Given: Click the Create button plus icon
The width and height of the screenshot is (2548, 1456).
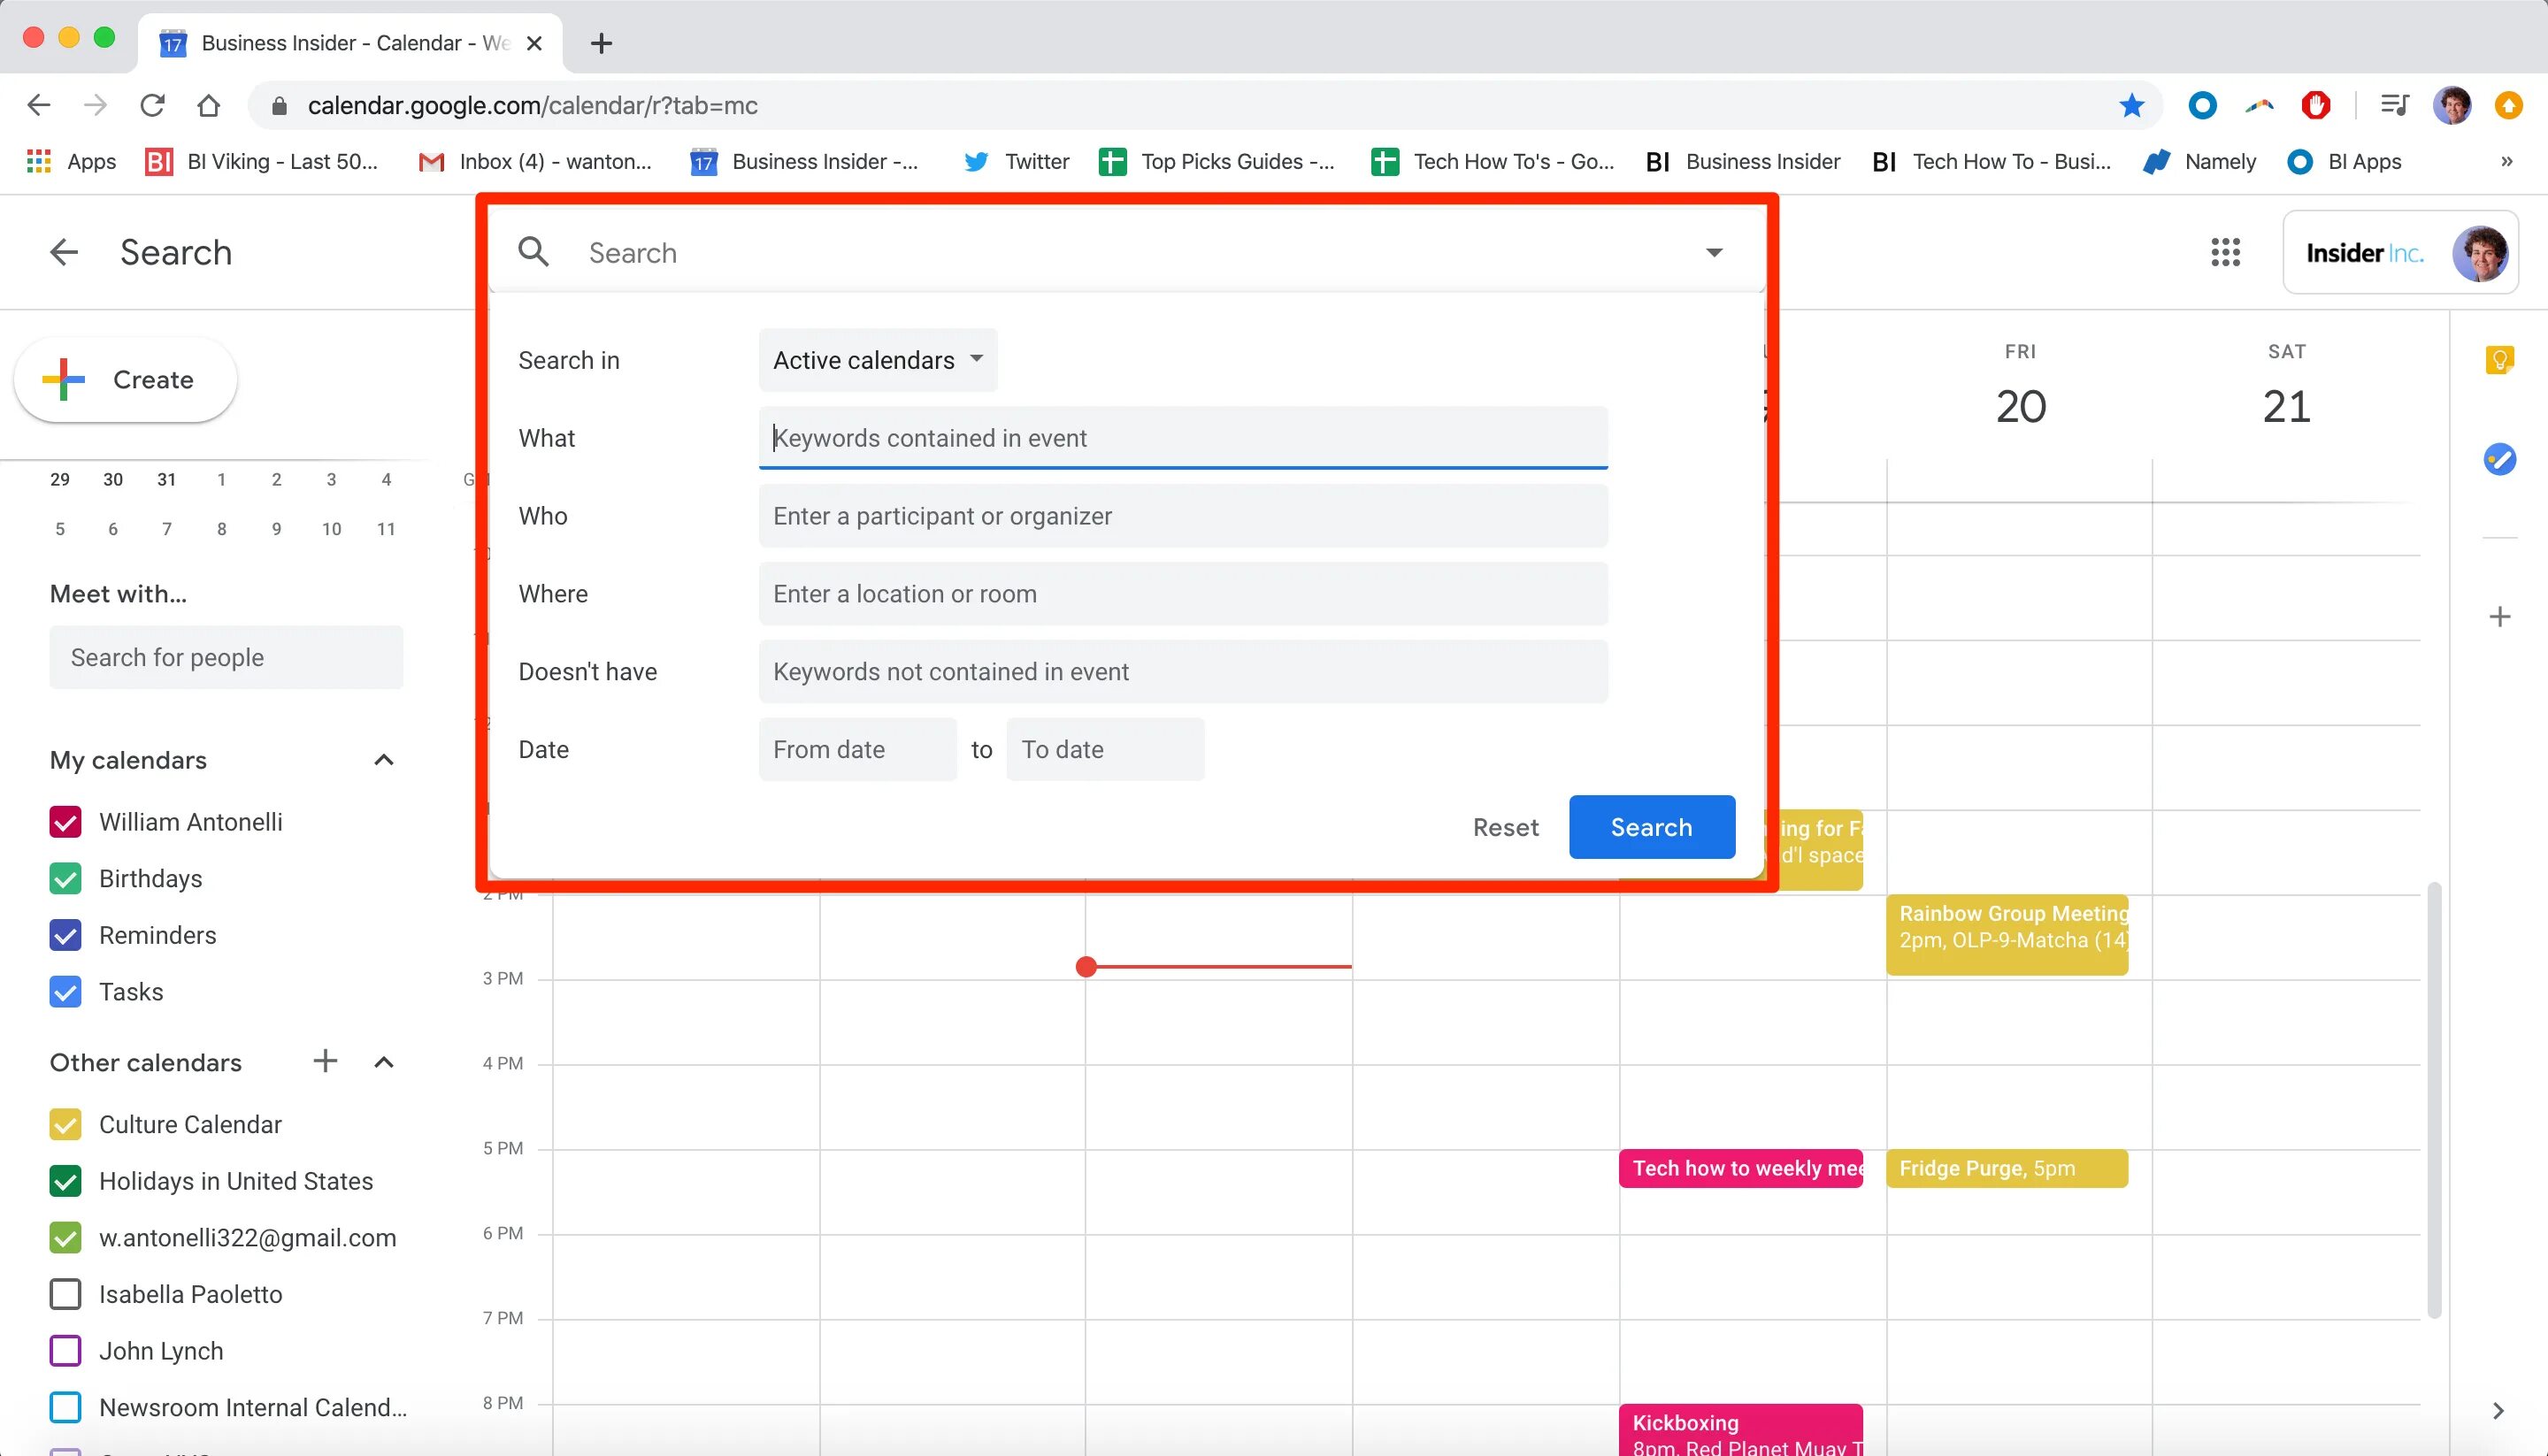Looking at the screenshot, I should click(x=73, y=379).
